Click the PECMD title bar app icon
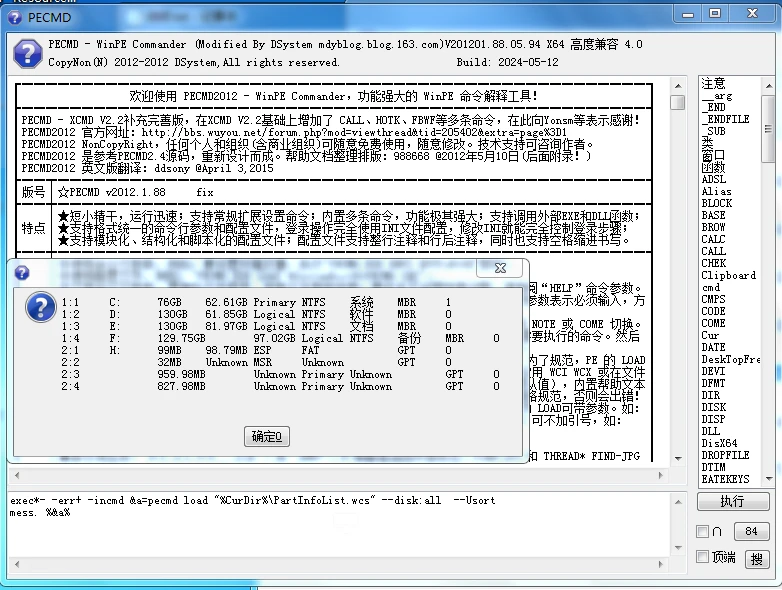782x590 pixels. [x=15, y=17]
